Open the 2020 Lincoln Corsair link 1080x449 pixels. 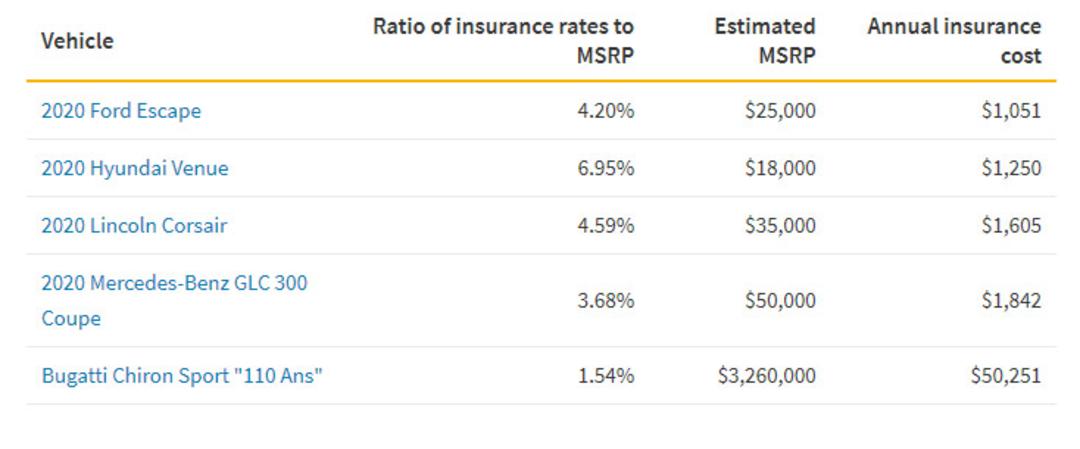coord(134,226)
